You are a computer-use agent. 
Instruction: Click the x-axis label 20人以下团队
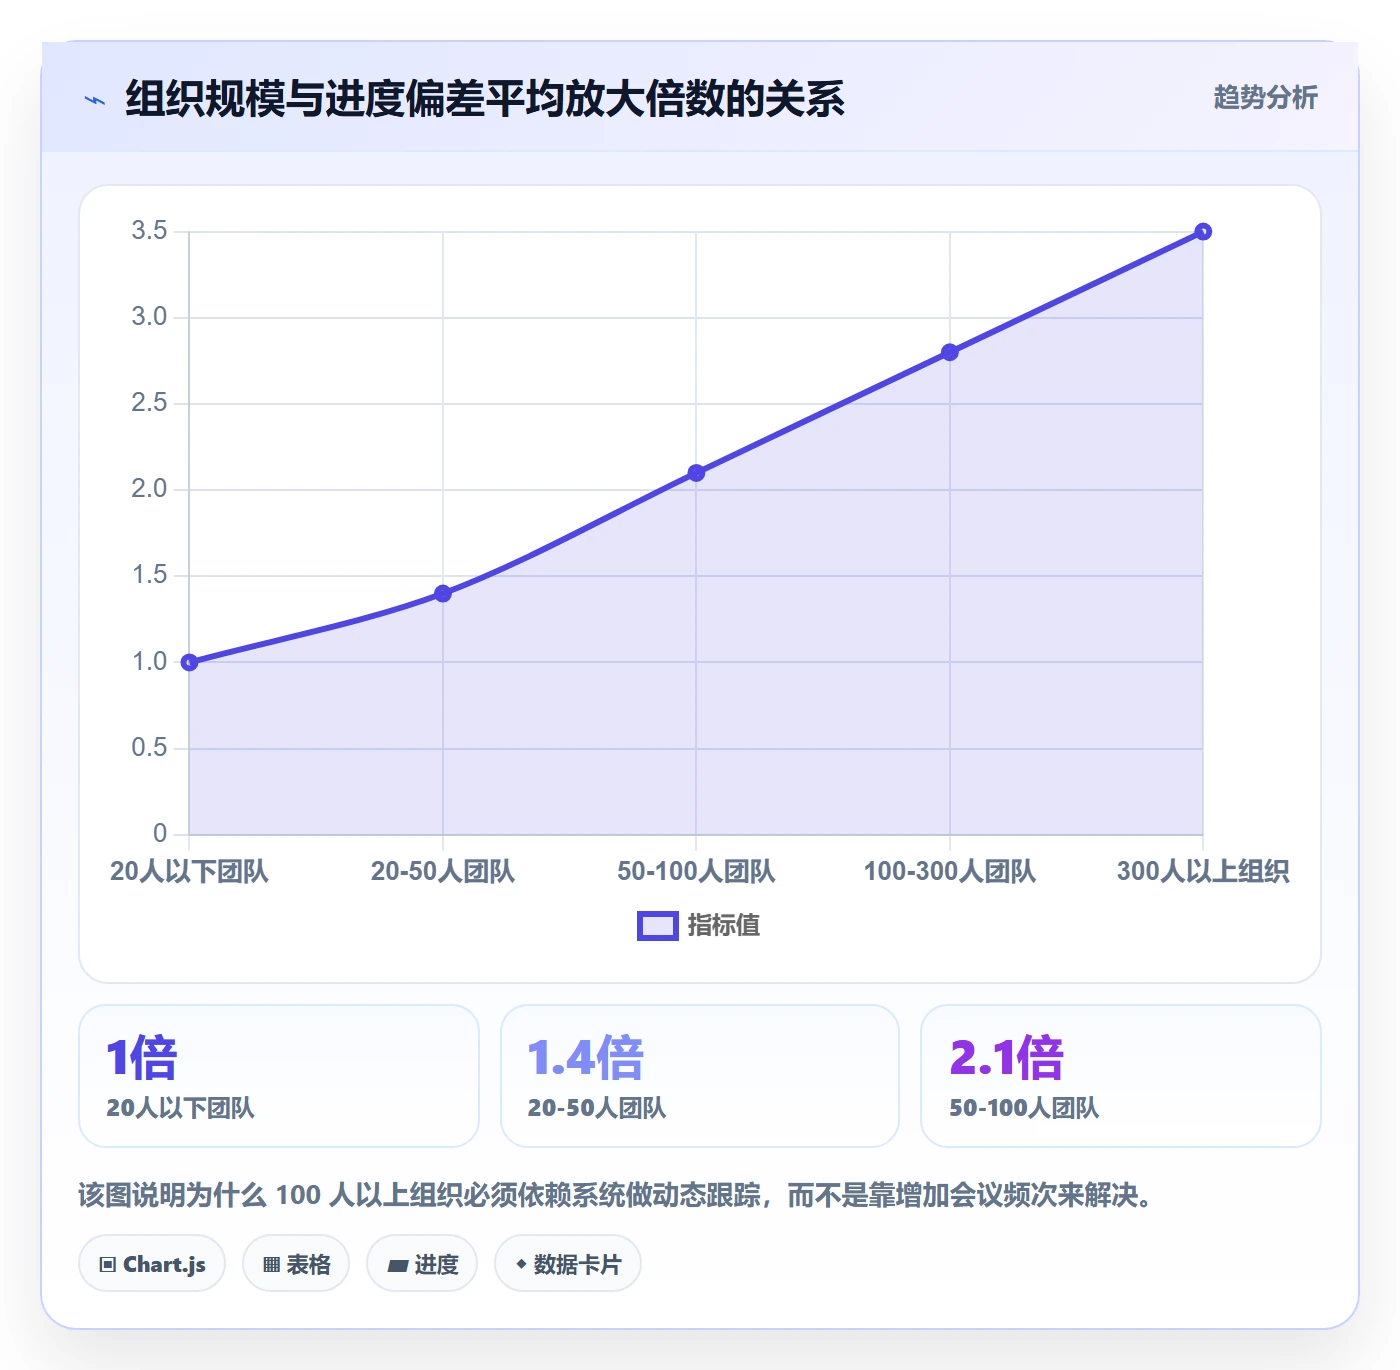(189, 872)
